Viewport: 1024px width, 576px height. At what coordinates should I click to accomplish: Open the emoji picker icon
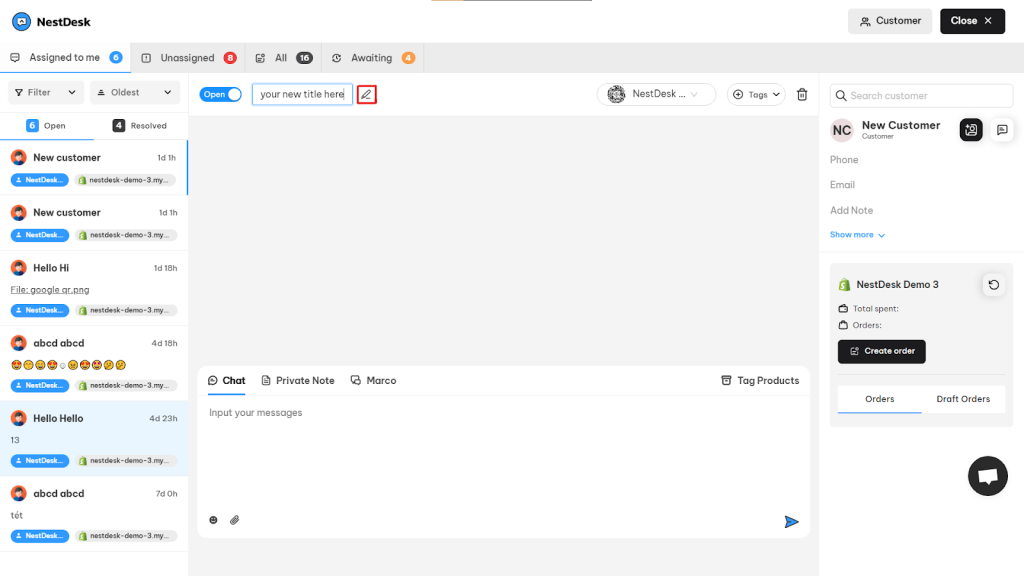[x=213, y=520]
